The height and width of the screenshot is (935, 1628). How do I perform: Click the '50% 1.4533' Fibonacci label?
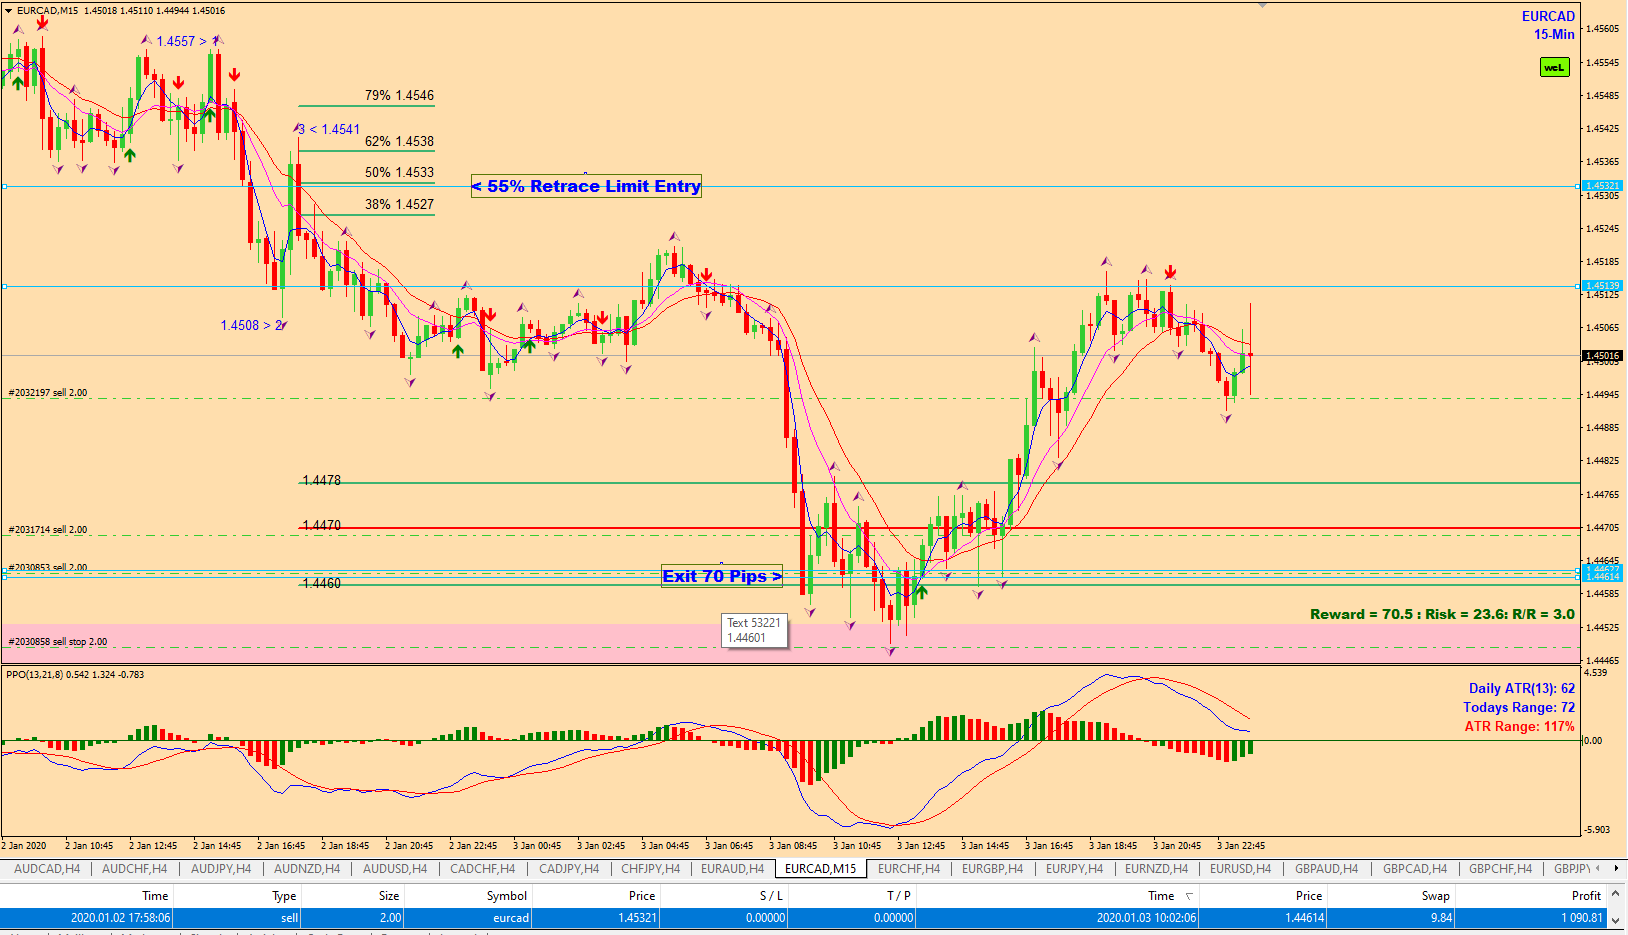399,173
